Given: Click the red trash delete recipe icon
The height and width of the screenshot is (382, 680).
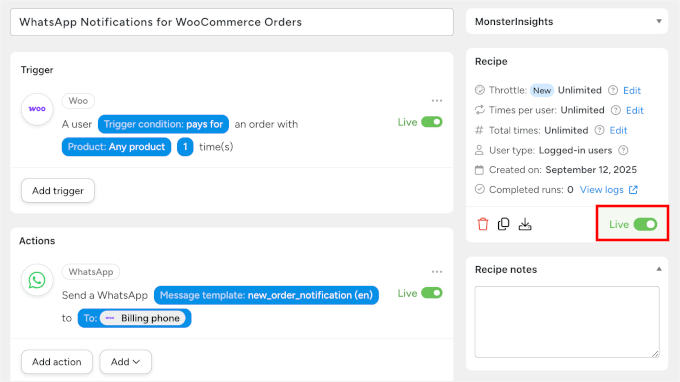Looking at the screenshot, I should (483, 224).
